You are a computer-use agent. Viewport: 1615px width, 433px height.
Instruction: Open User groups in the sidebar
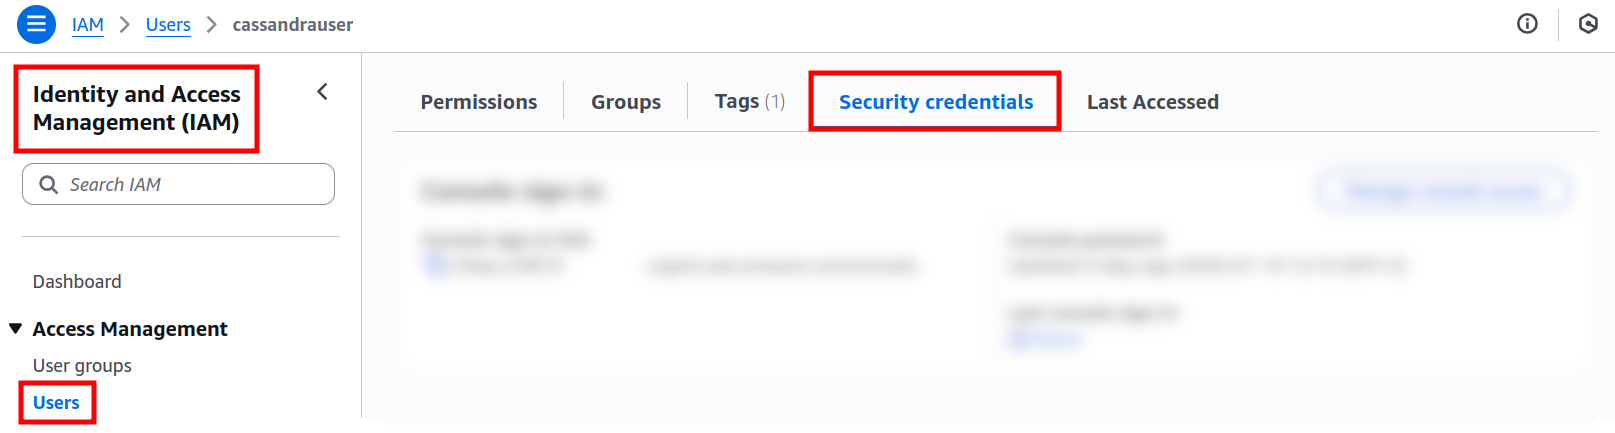(82, 366)
